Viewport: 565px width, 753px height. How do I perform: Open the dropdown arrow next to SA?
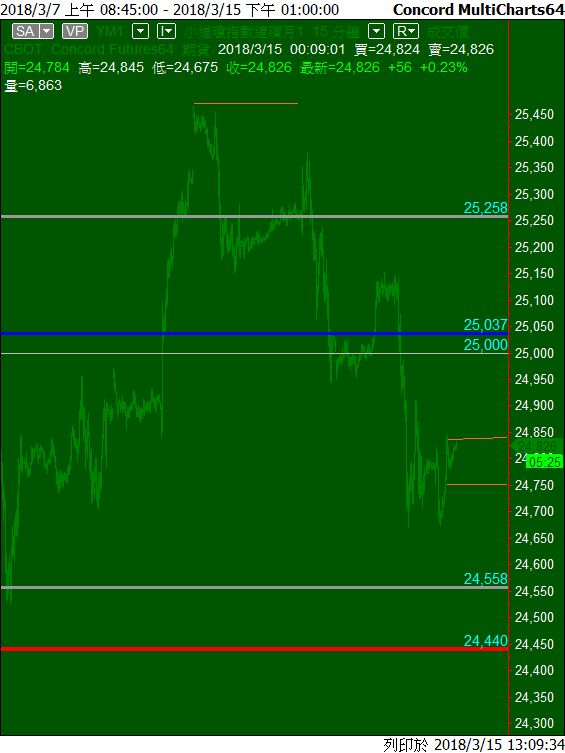[x=46, y=32]
